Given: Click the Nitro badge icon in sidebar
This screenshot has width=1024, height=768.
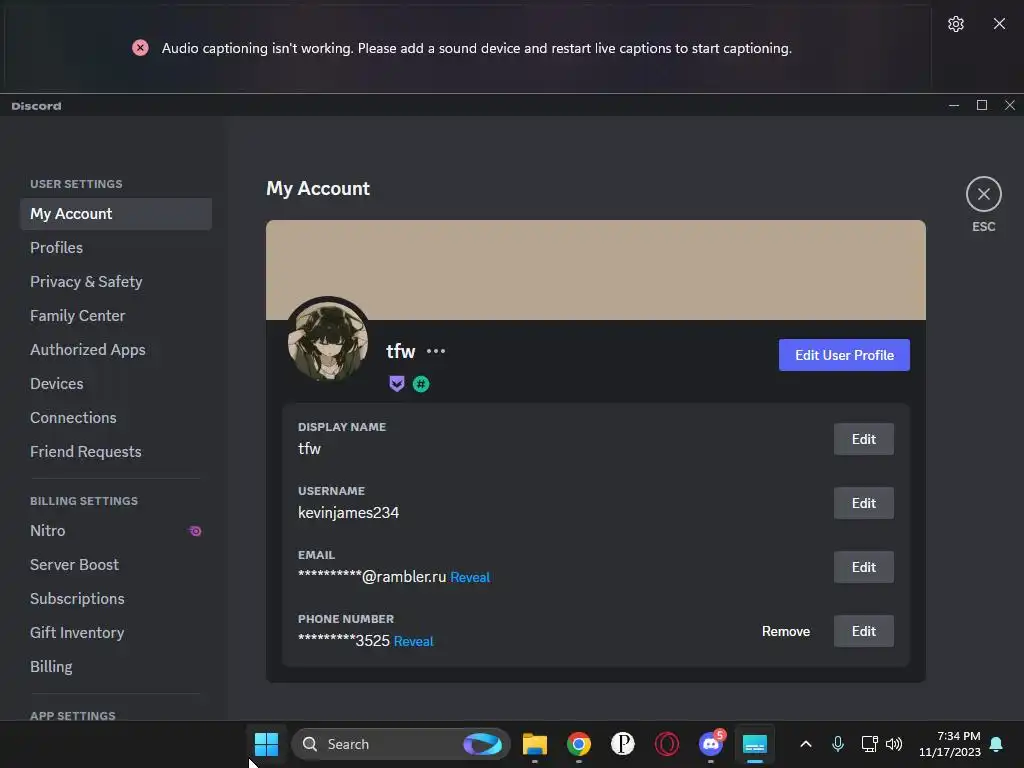Looking at the screenshot, I should [195, 531].
